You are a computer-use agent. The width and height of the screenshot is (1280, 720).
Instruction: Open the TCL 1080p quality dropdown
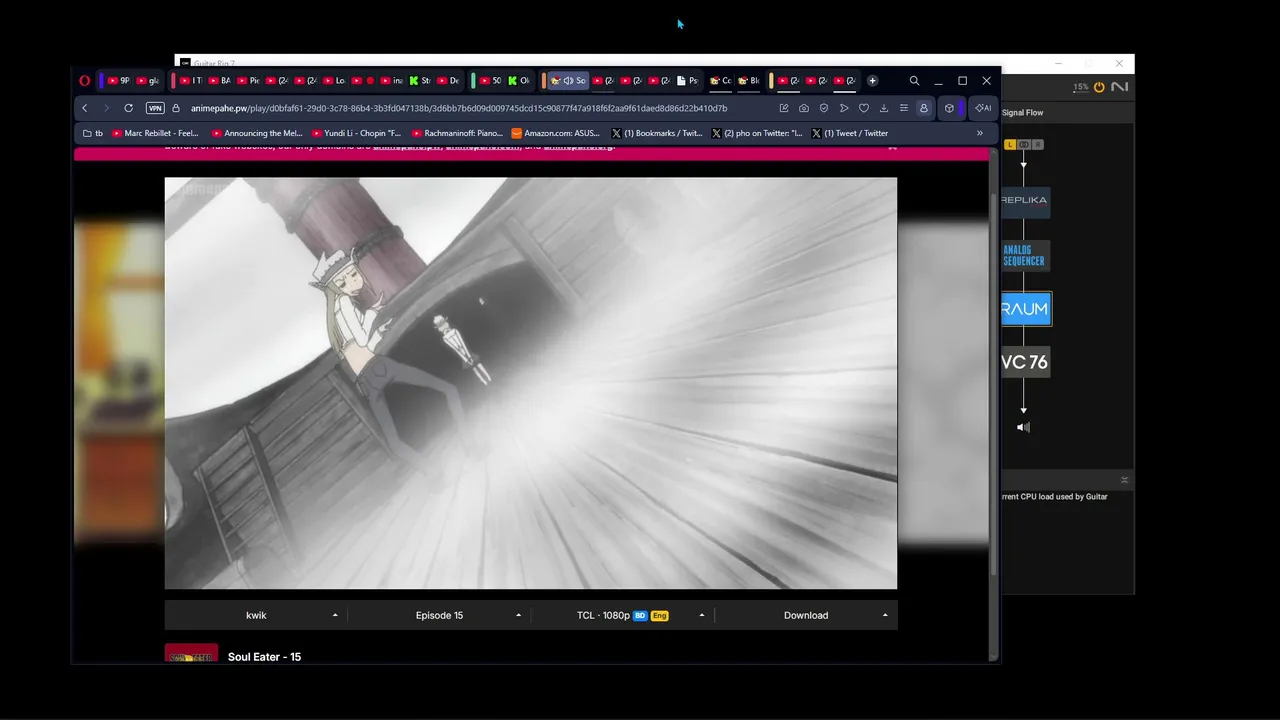(622, 615)
